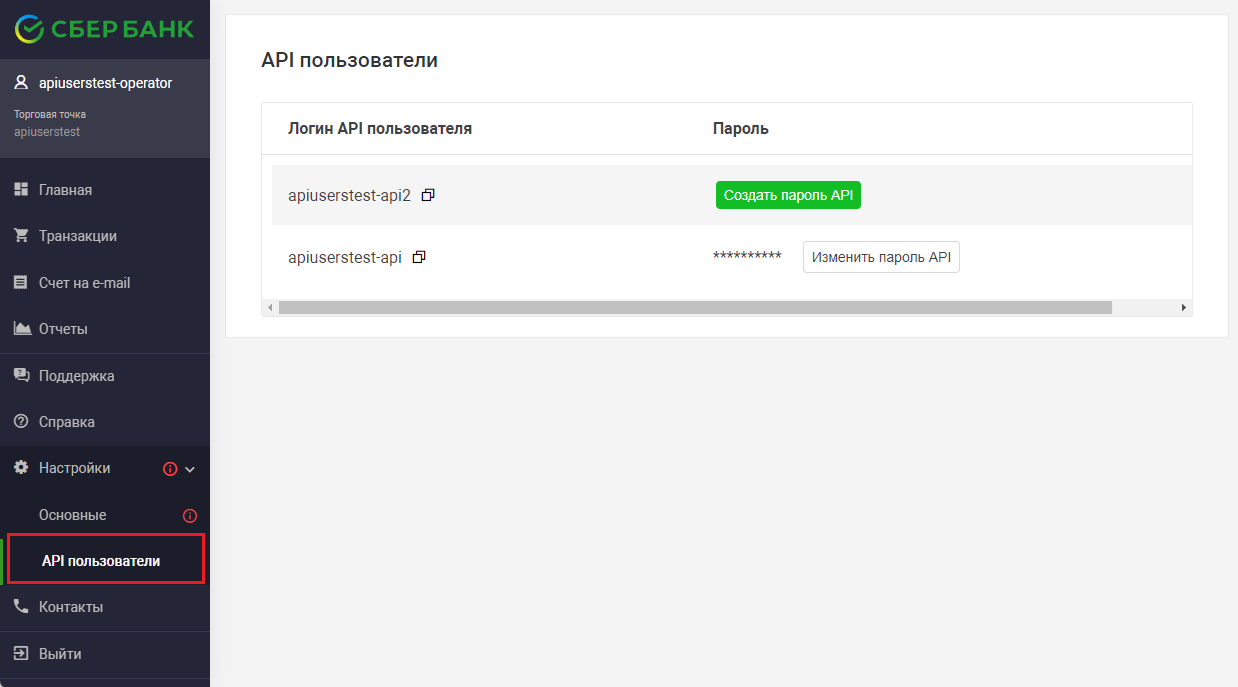Click the Транзакции shopping cart icon
The image size is (1238, 687).
point(21,236)
